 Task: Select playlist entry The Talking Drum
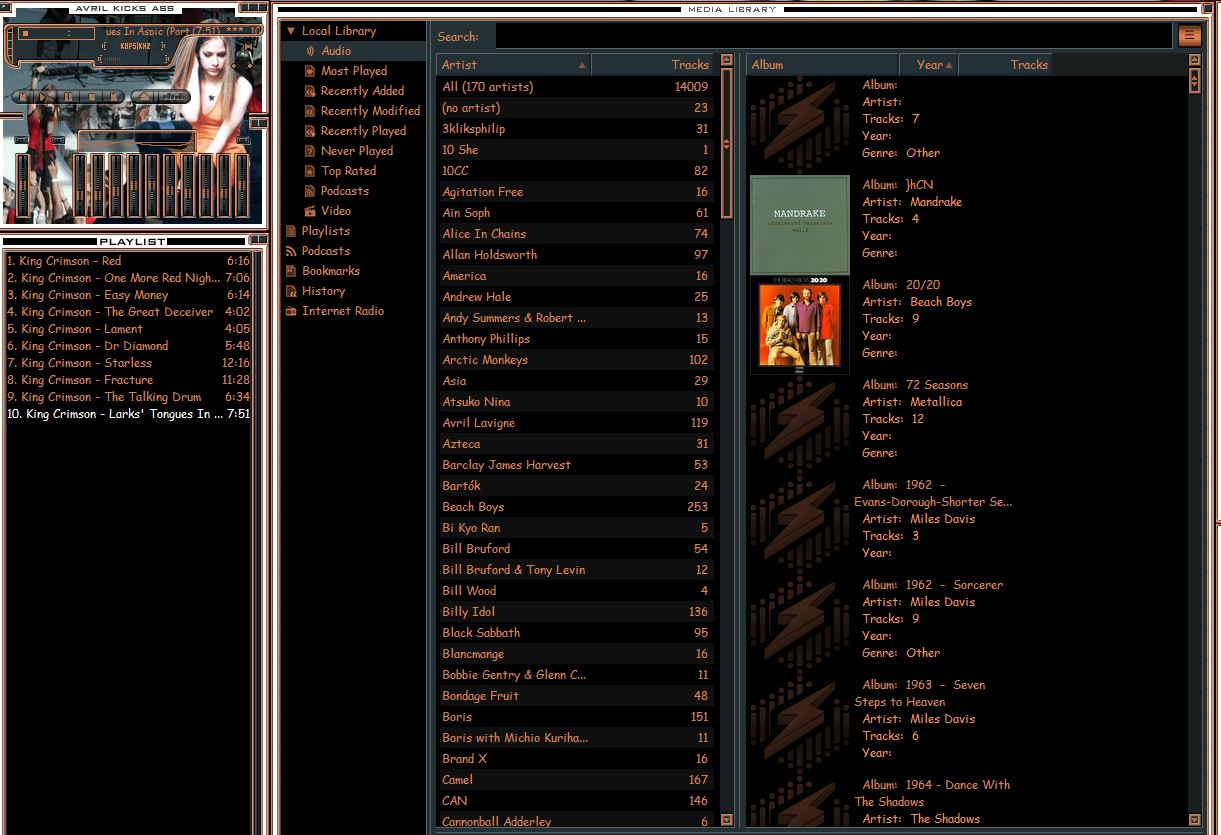coord(128,397)
